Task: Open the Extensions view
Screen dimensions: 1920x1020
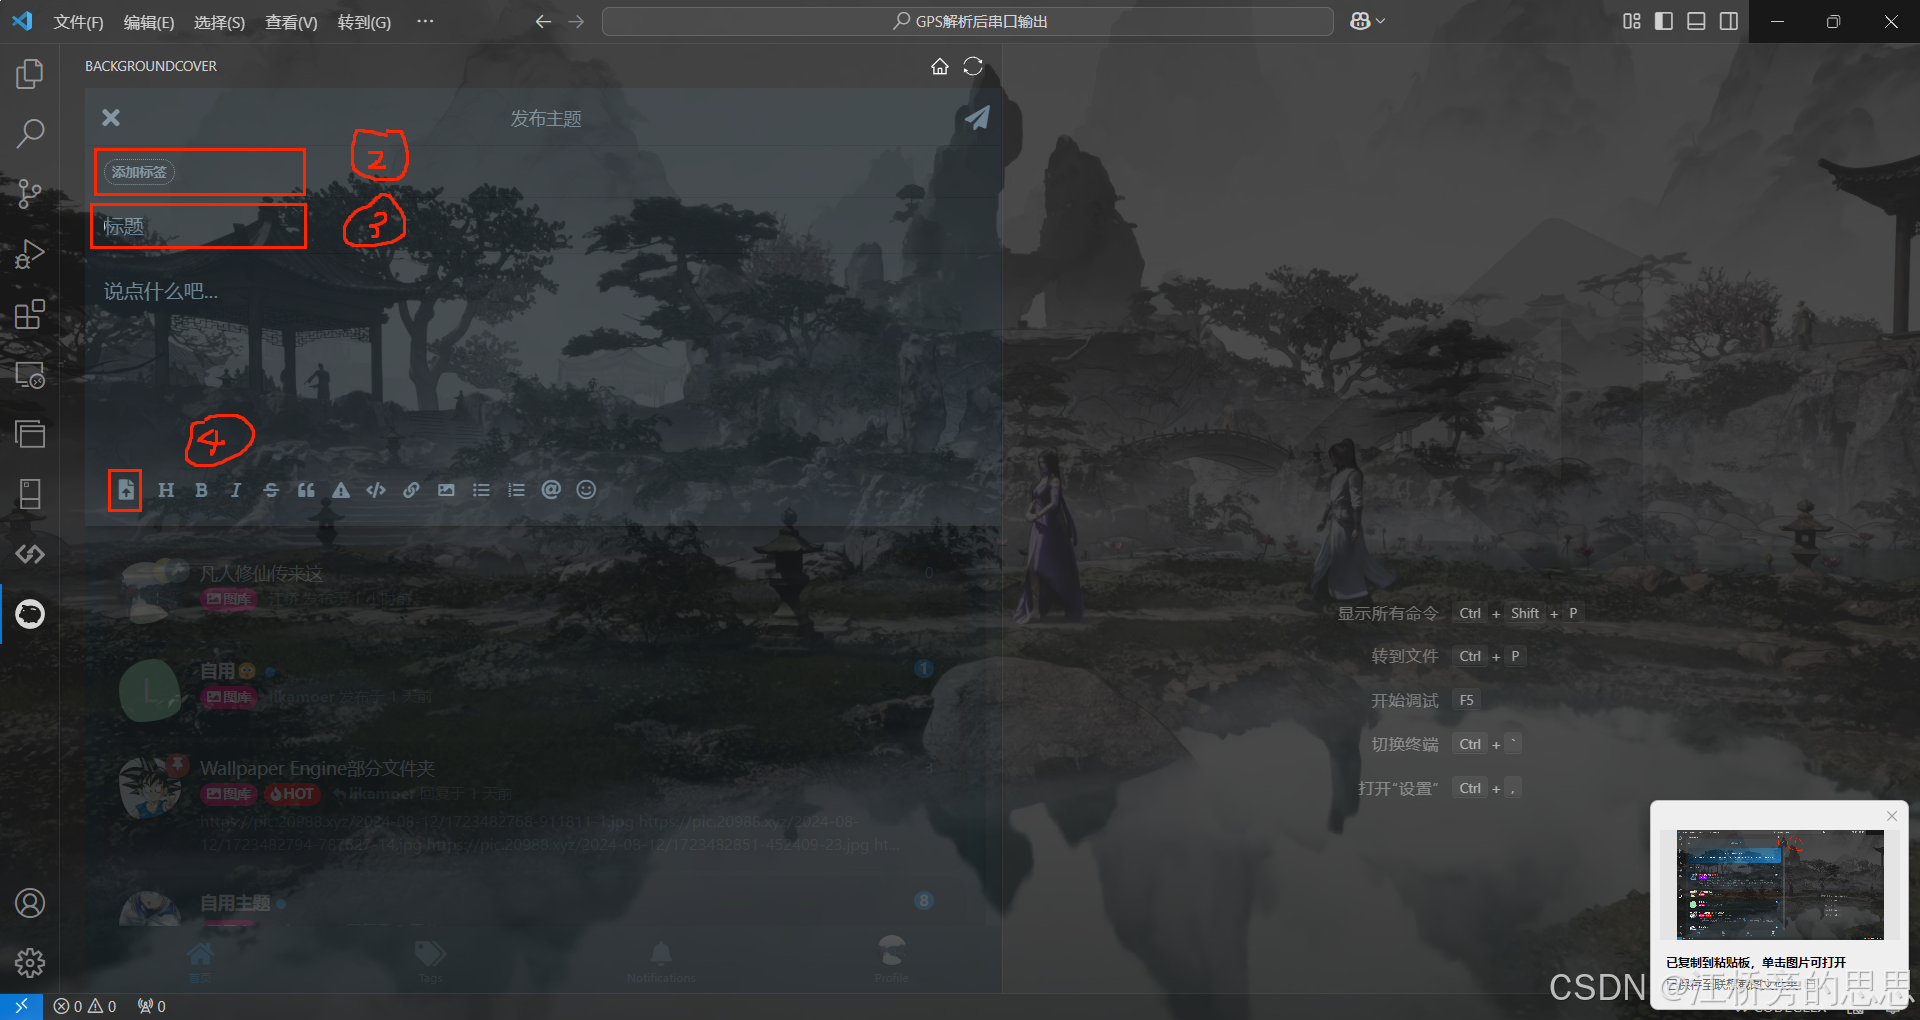Action: (x=30, y=314)
